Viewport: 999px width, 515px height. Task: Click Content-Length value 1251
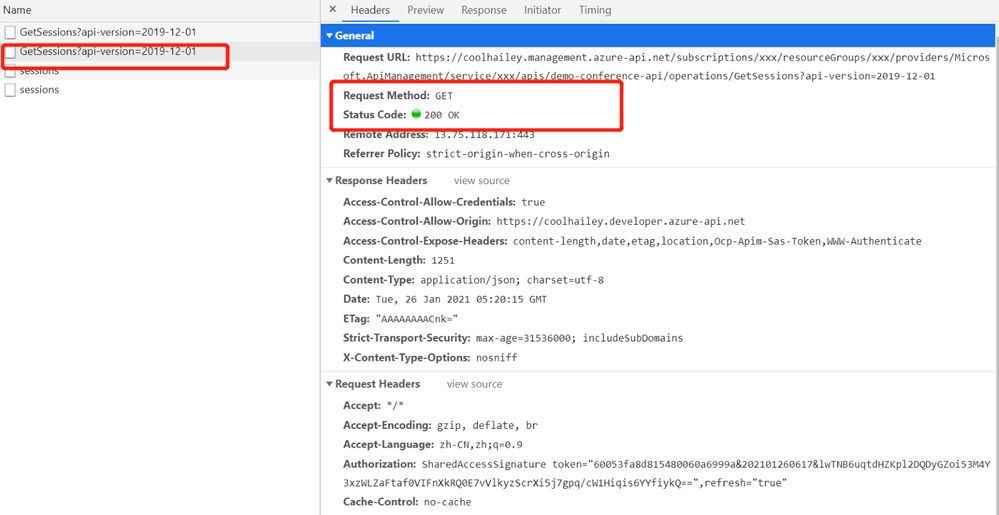point(444,260)
